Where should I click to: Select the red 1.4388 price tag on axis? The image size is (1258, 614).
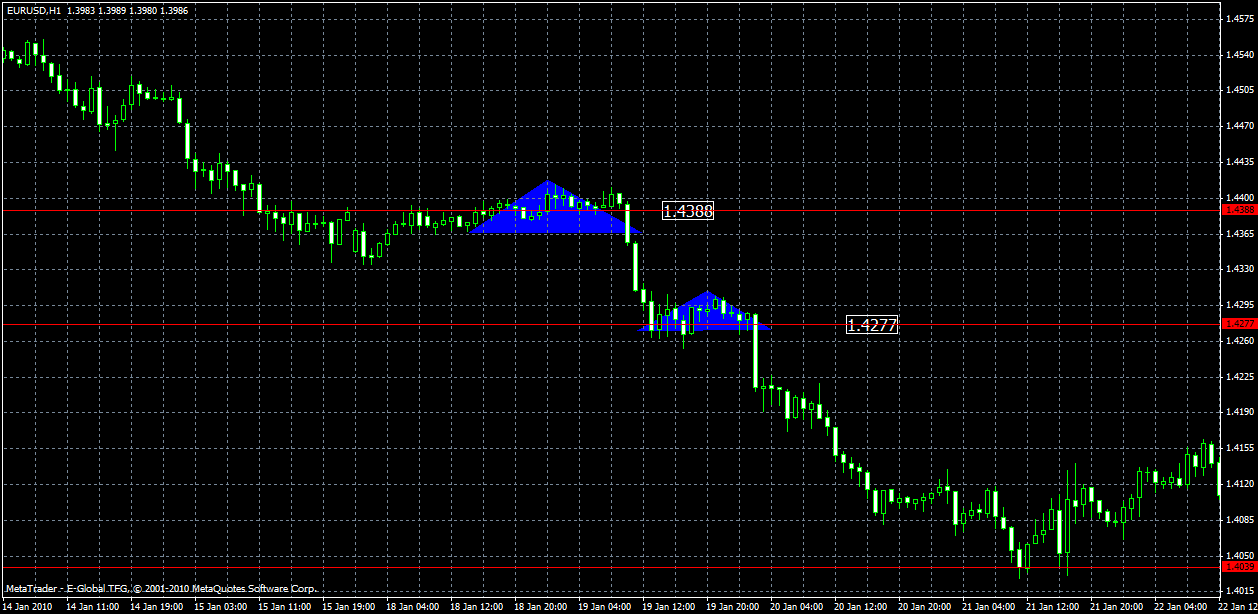[x=1240, y=210]
